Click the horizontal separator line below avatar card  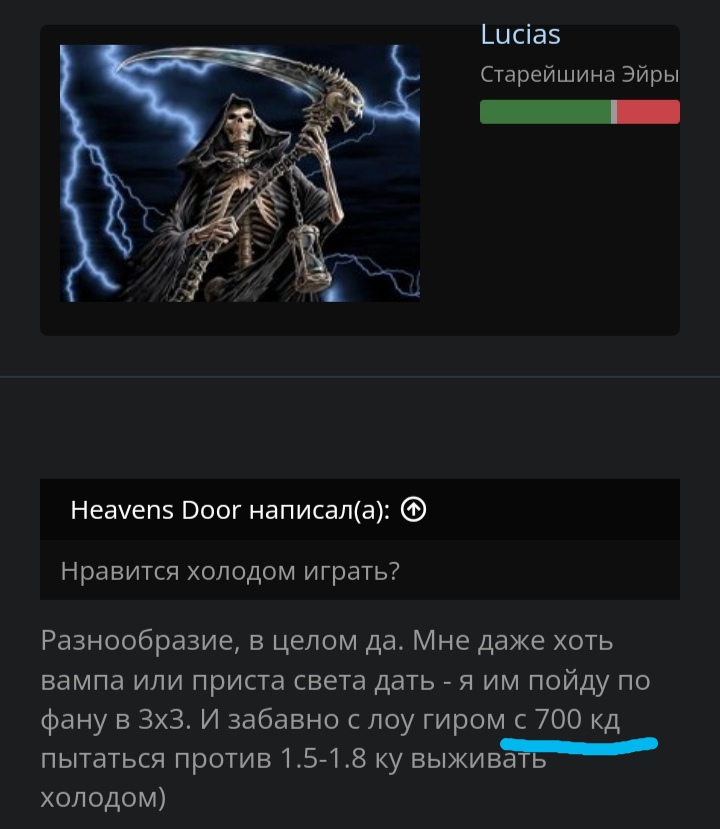pyautogui.click(x=360, y=377)
